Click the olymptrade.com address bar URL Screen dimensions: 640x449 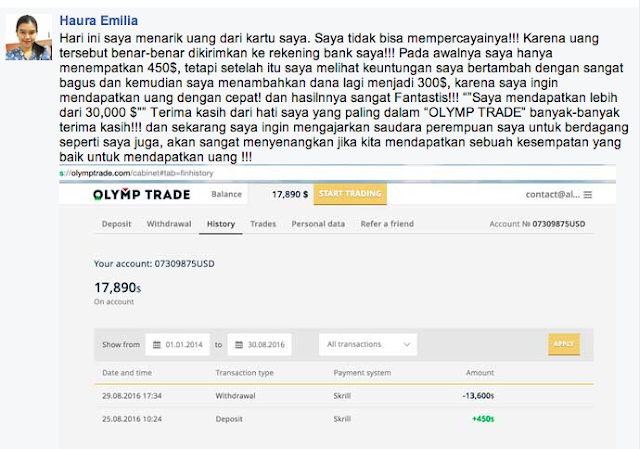coord(136,173)
